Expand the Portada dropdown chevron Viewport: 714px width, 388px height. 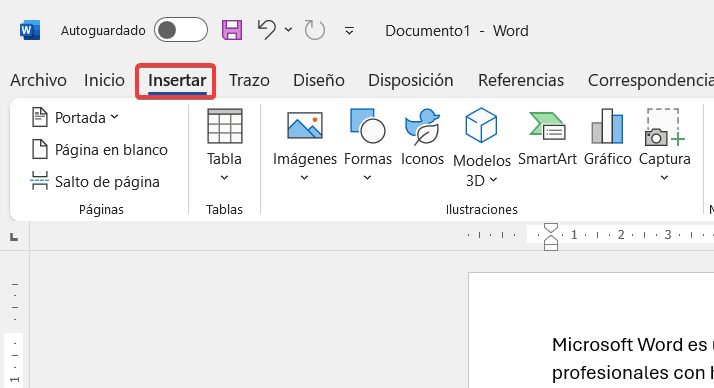click(x=114, y=117)
